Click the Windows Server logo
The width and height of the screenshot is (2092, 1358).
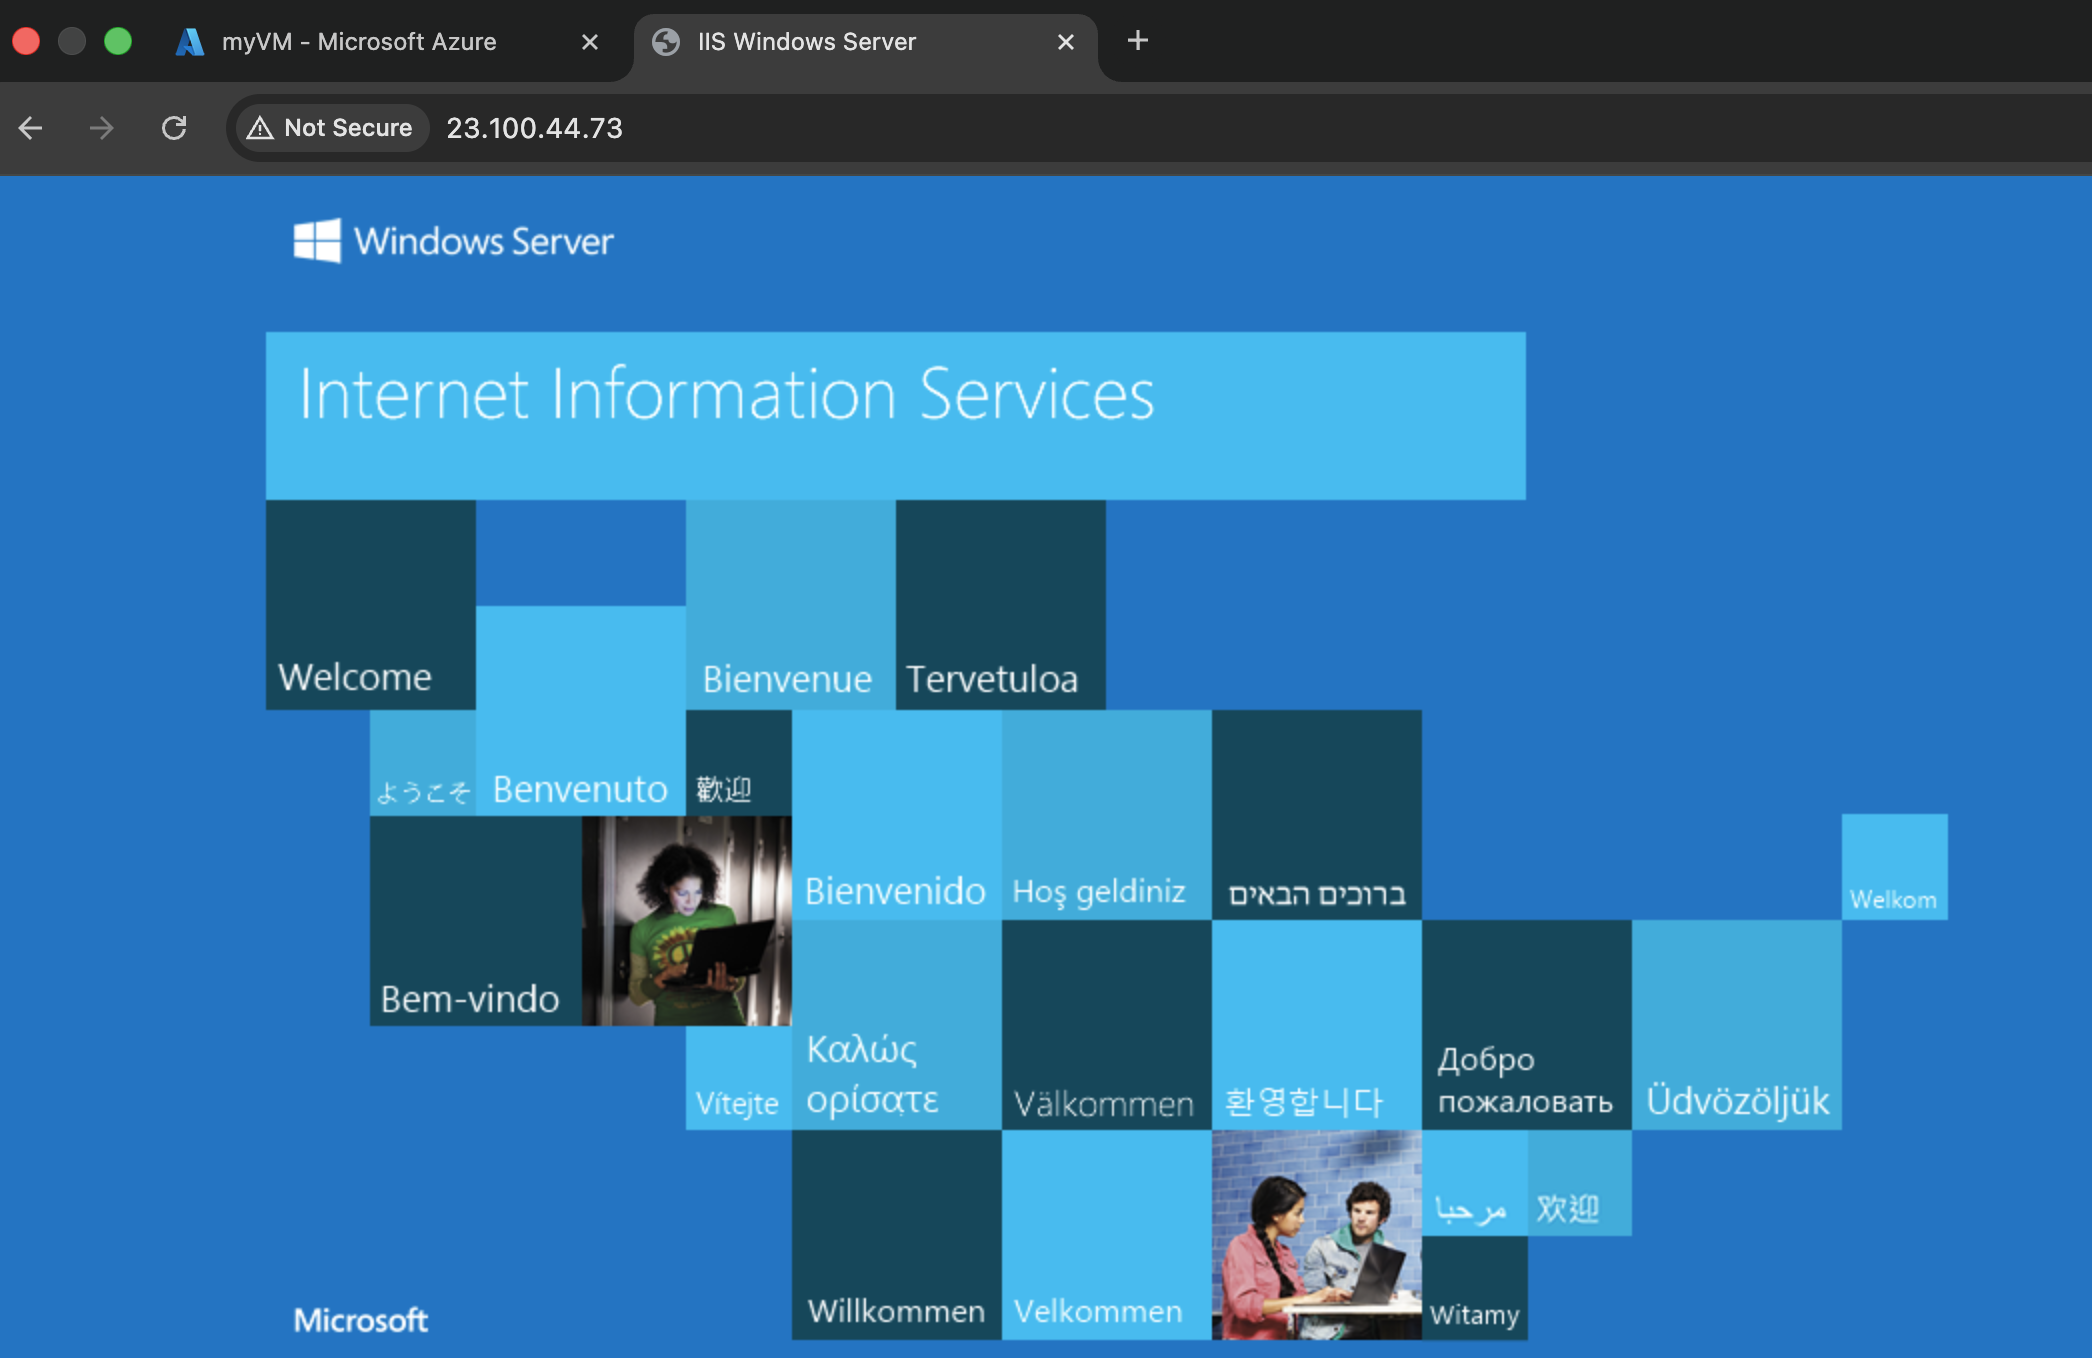(x=453, y=241)
